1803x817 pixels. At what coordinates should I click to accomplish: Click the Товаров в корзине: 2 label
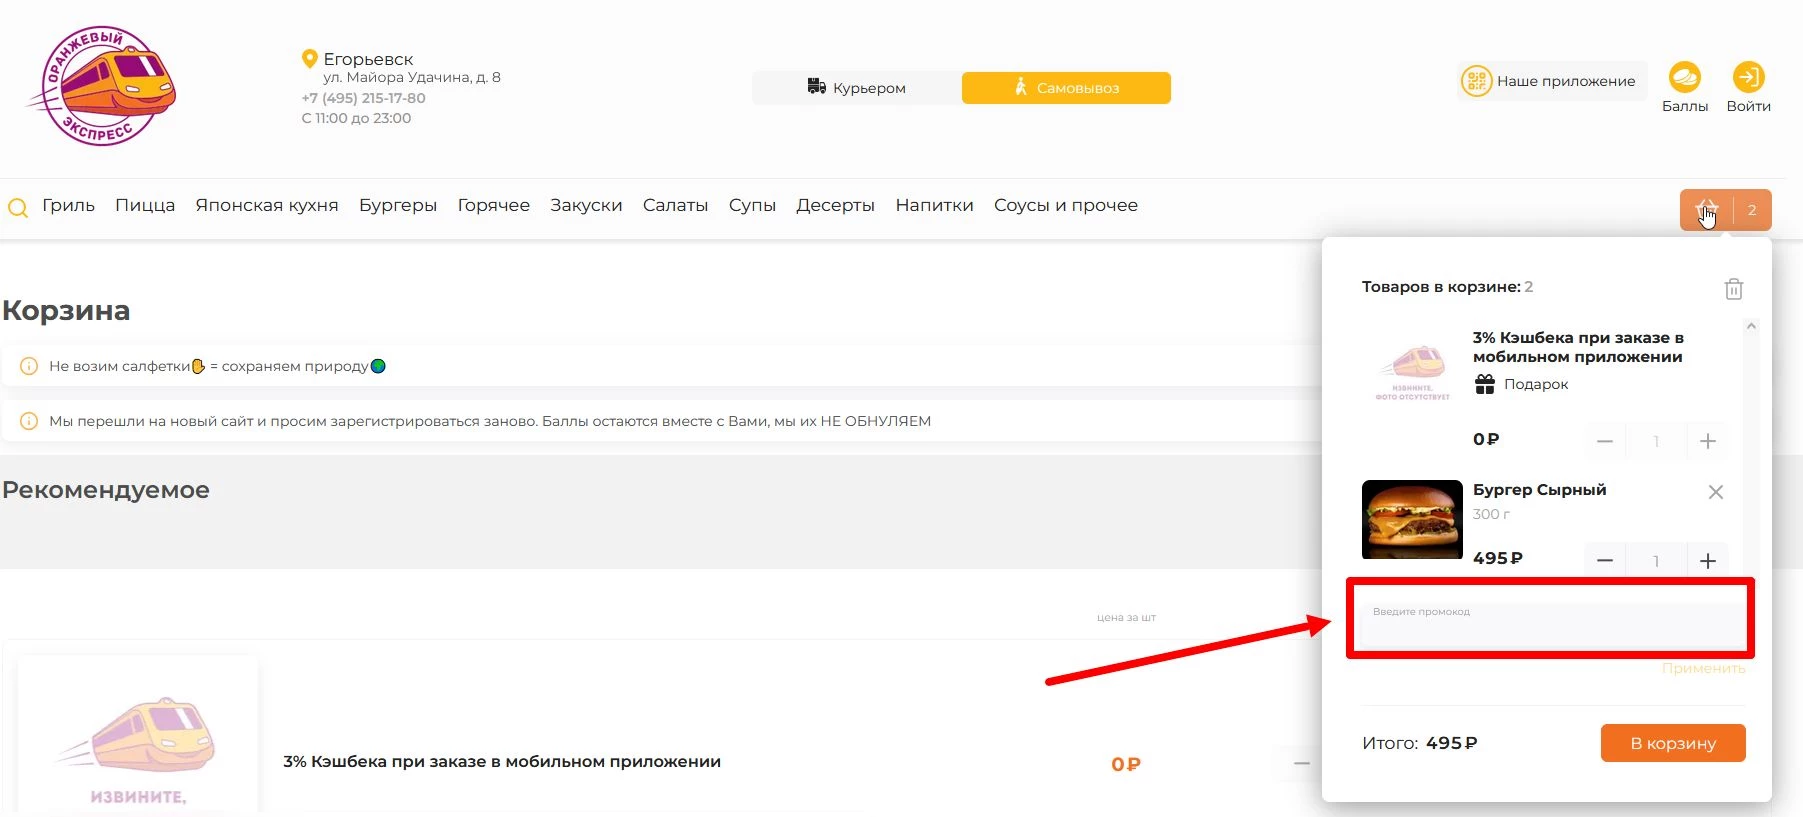pos(1447,287)
